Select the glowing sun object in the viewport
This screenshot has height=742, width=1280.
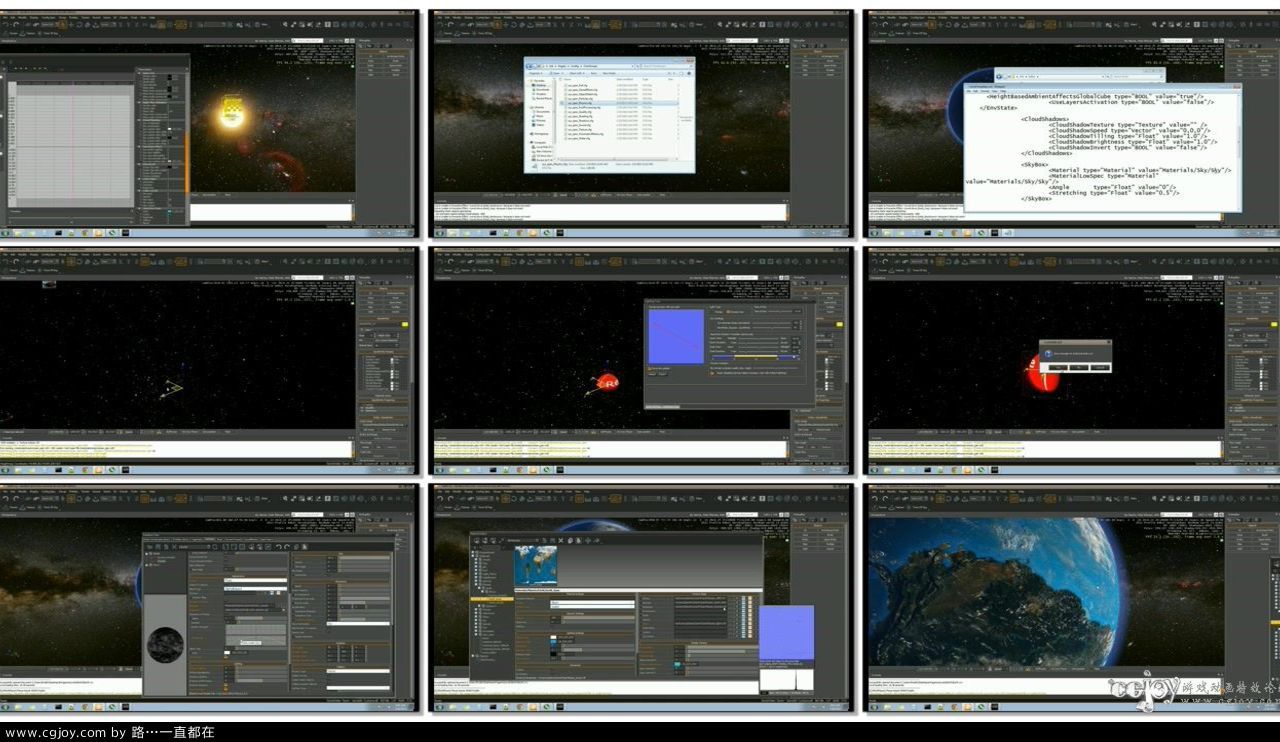pyautogui.click(x=232, y=113)
